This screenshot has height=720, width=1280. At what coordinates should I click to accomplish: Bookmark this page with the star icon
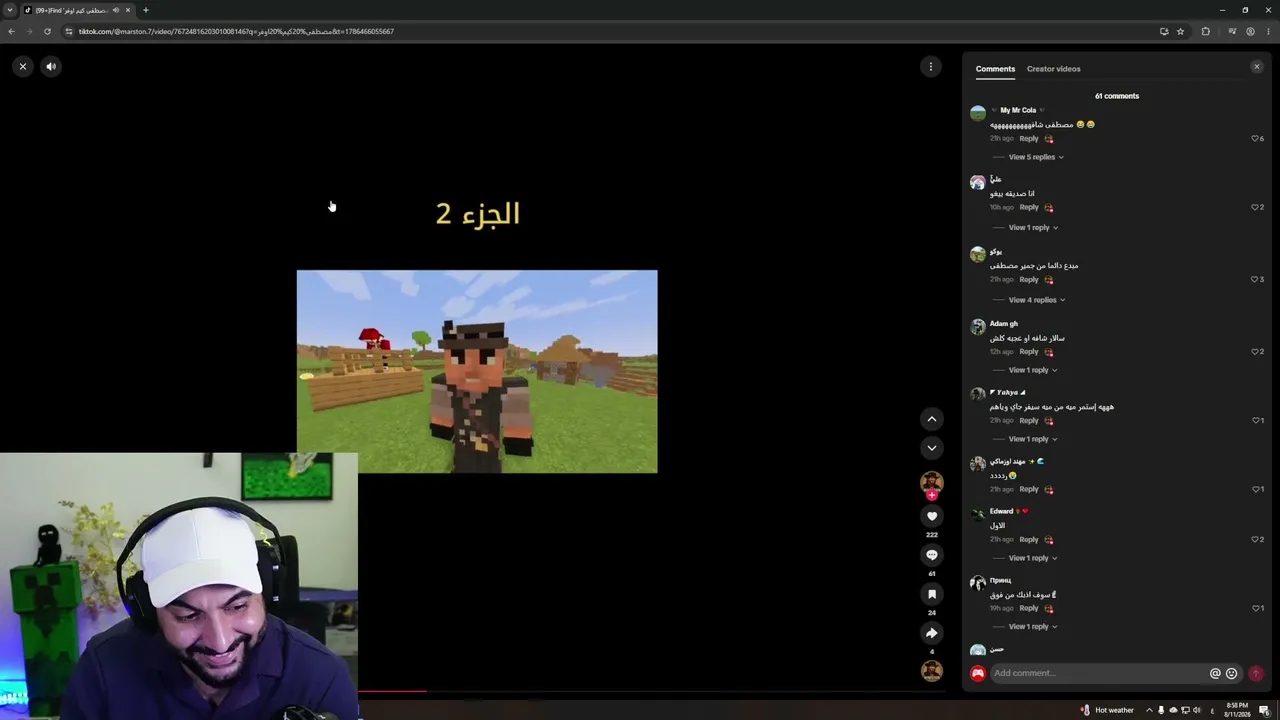(1180, 31)
